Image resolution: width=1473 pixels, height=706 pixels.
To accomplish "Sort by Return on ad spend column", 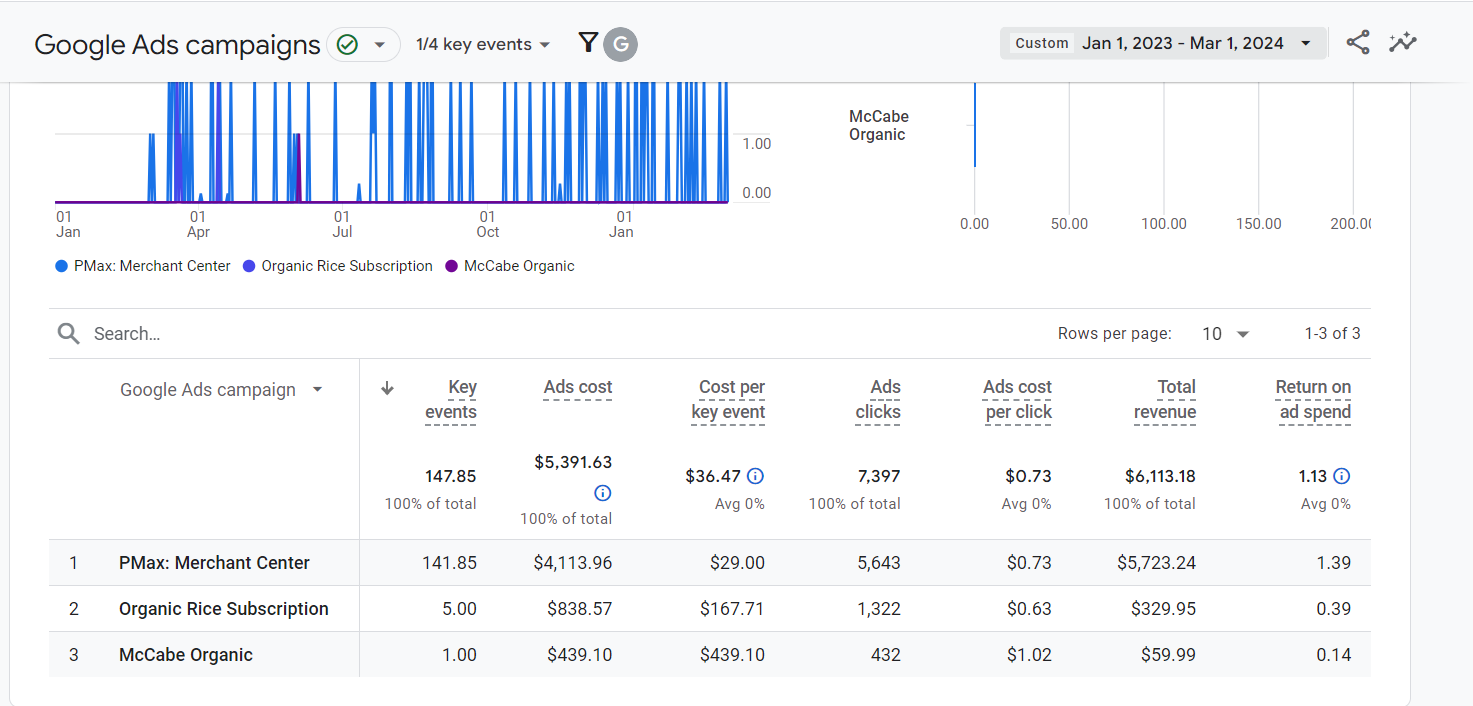I will pos(1313,400).
